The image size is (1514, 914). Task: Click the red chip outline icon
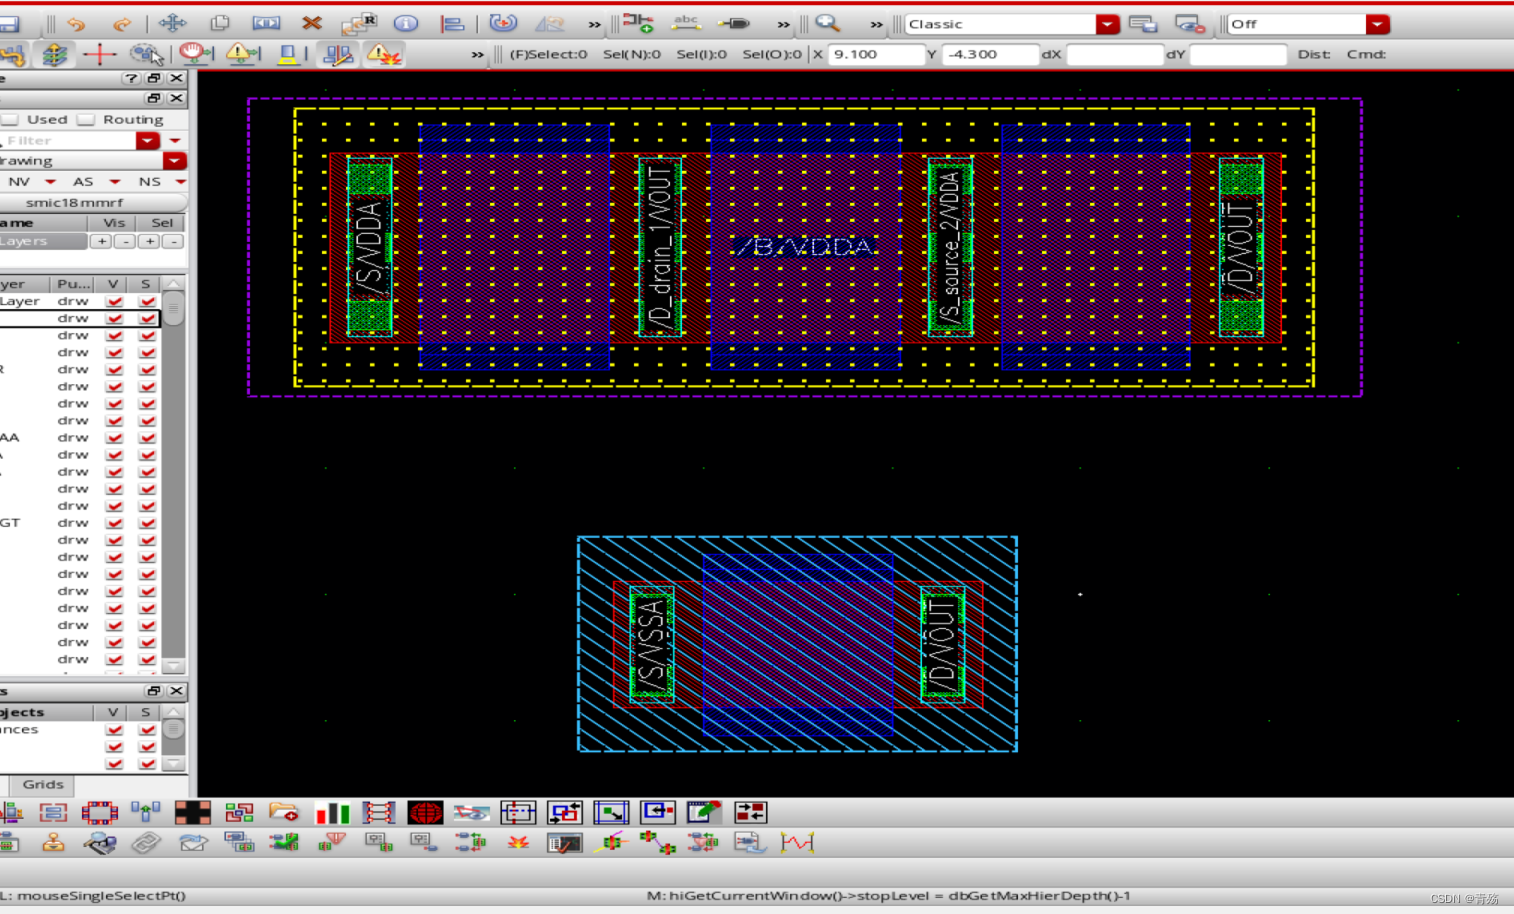pyautogui.click(x=99, y=813)
